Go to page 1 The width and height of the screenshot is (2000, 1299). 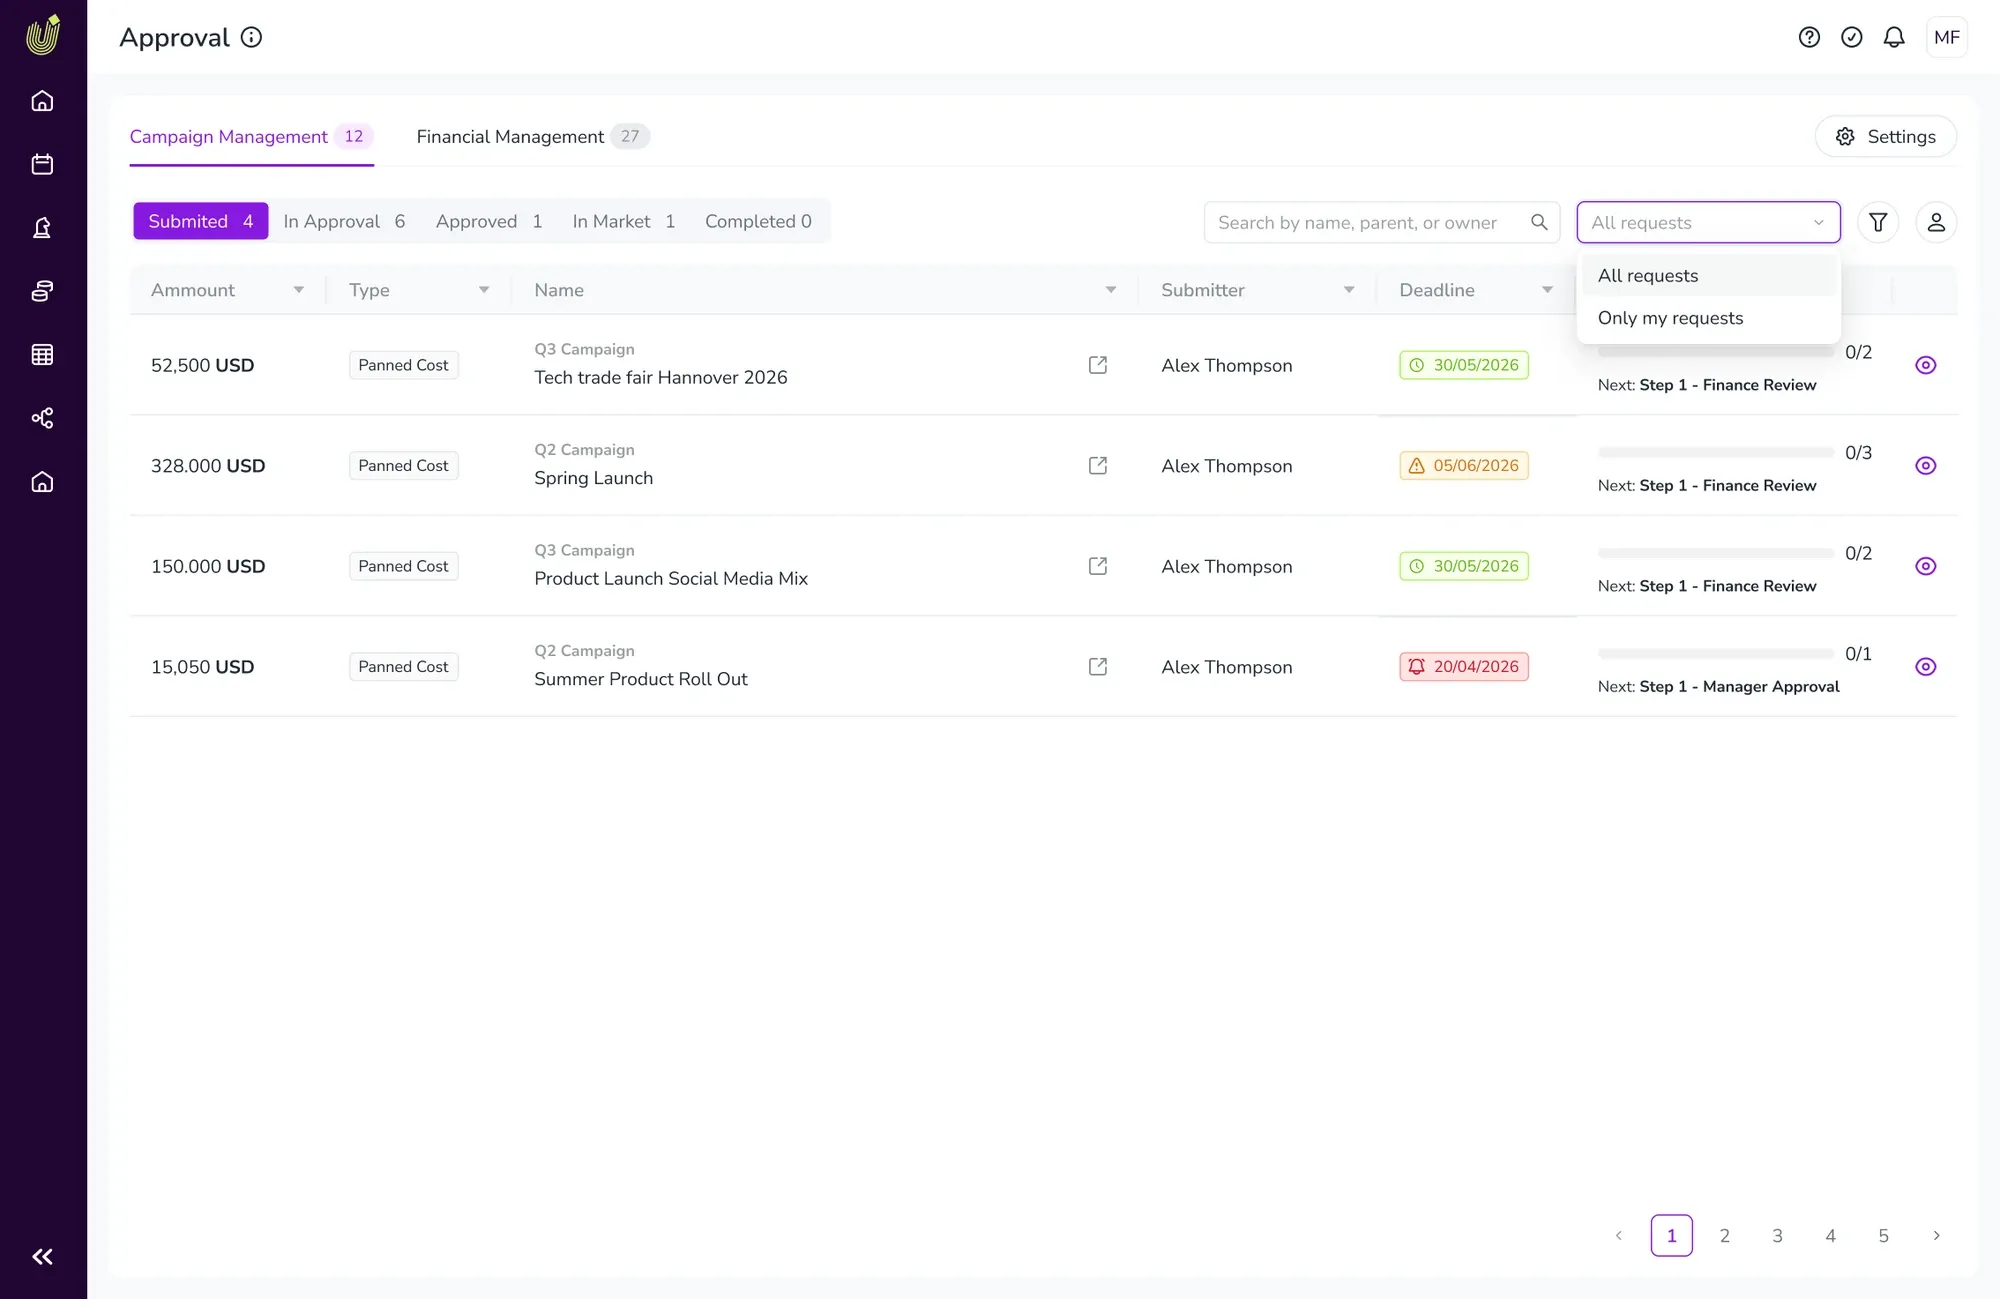1672,1236
